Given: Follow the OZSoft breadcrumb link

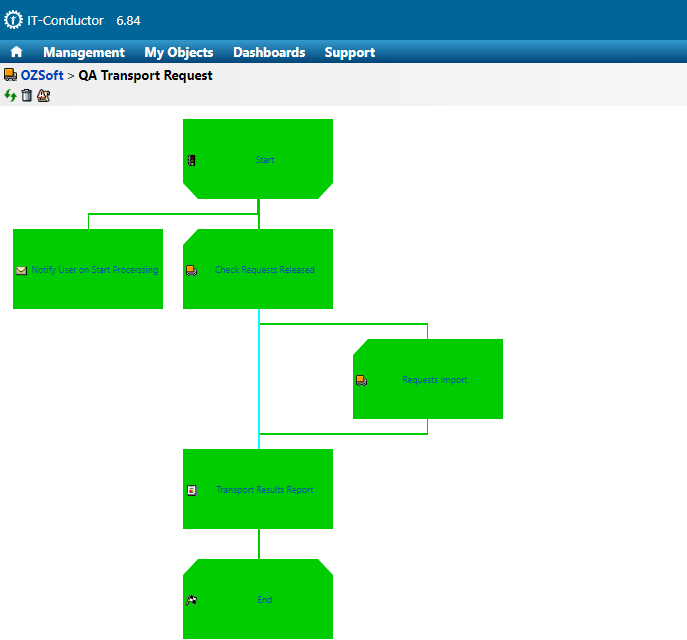Looking at the screenshot, I should (42, 75).
